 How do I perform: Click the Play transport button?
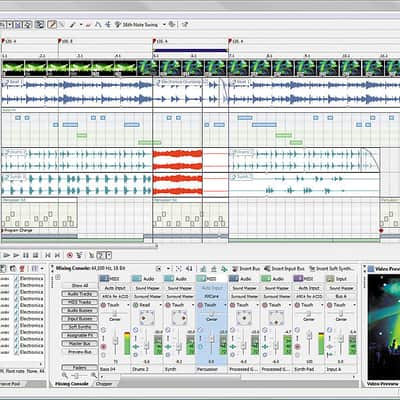coord(16,255)
